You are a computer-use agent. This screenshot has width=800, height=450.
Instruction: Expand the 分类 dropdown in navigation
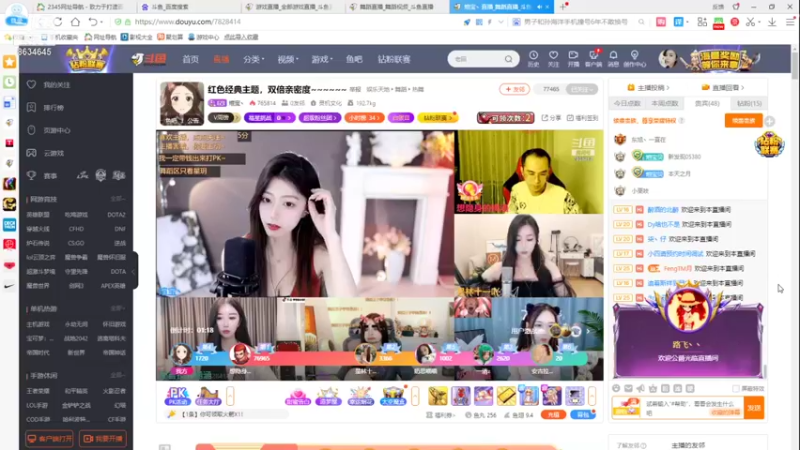[x=254, y=59]
